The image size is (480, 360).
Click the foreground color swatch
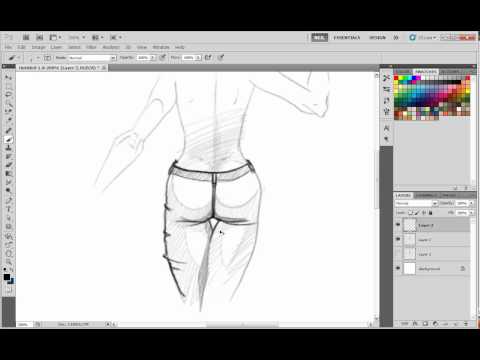point(7,277)
